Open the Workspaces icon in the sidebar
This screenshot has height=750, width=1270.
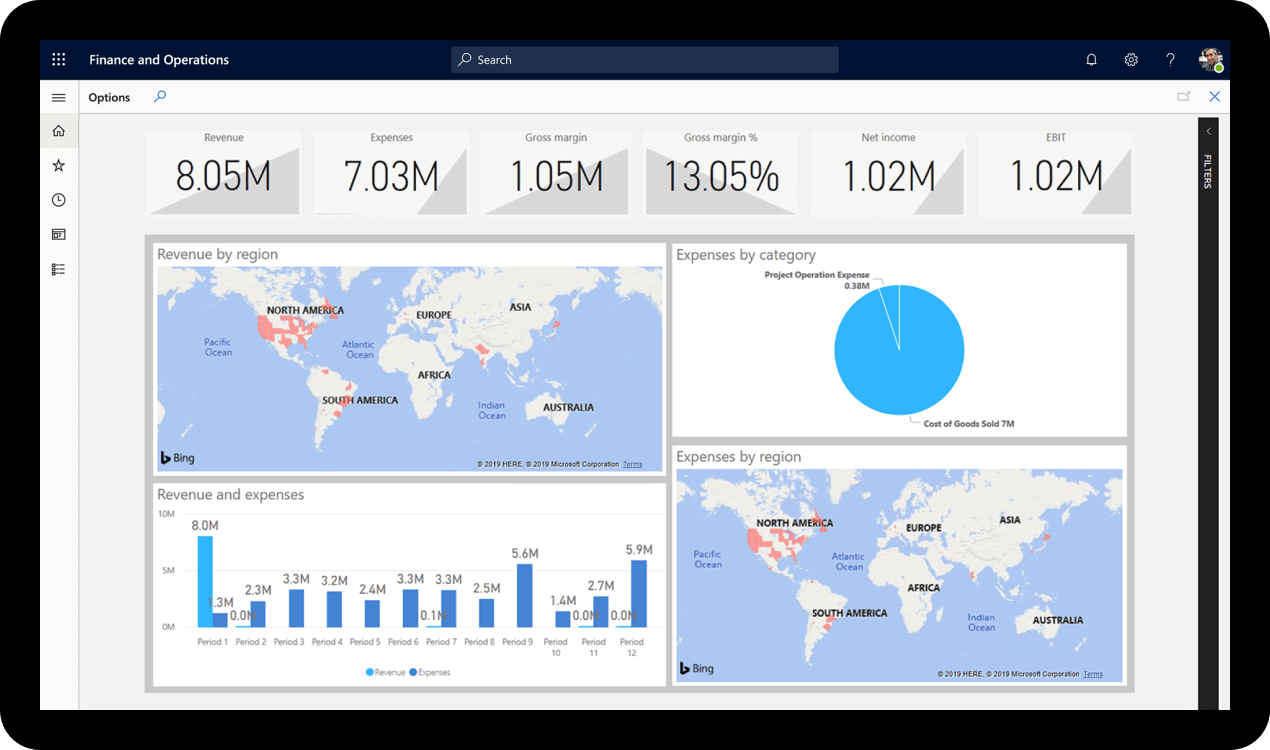pos(58,234)
